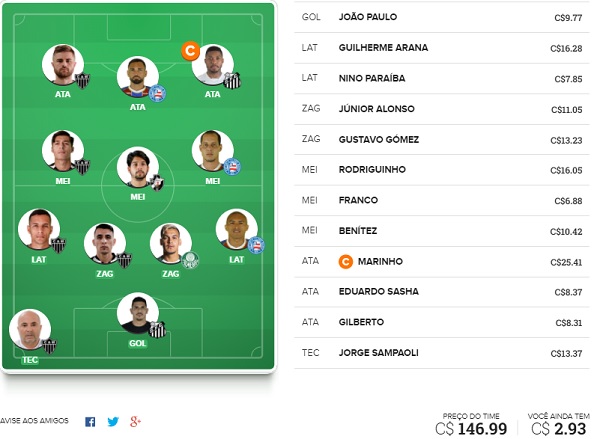Open the Guilherme Arana row in the list

(x=442, y=48)
